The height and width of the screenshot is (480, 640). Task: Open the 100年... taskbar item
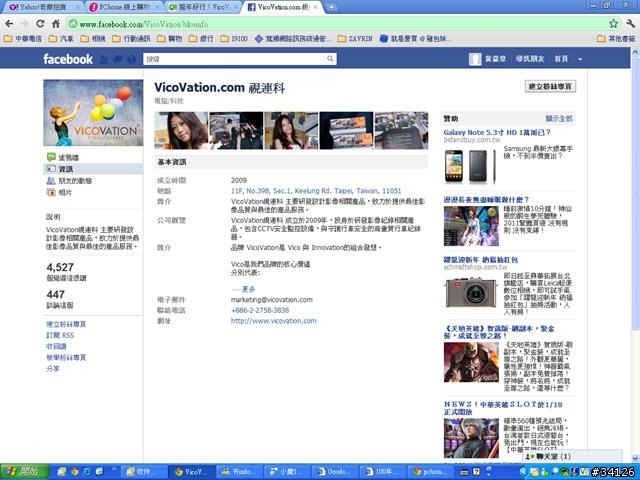point(382,472)
